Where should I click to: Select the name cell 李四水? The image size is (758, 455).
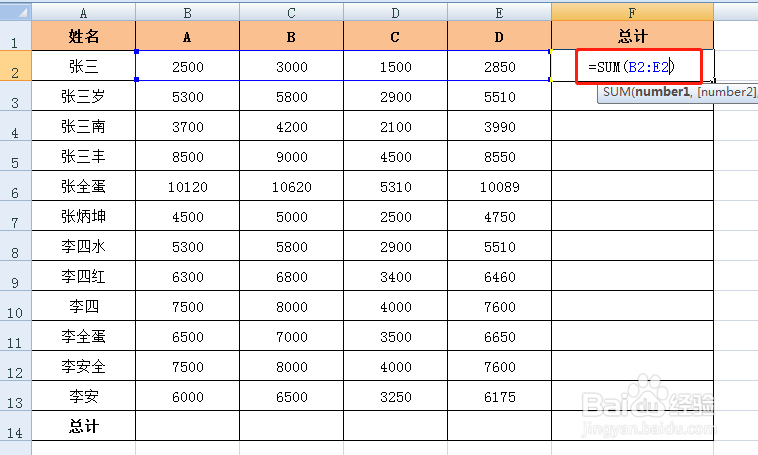(x=84, y=246)
